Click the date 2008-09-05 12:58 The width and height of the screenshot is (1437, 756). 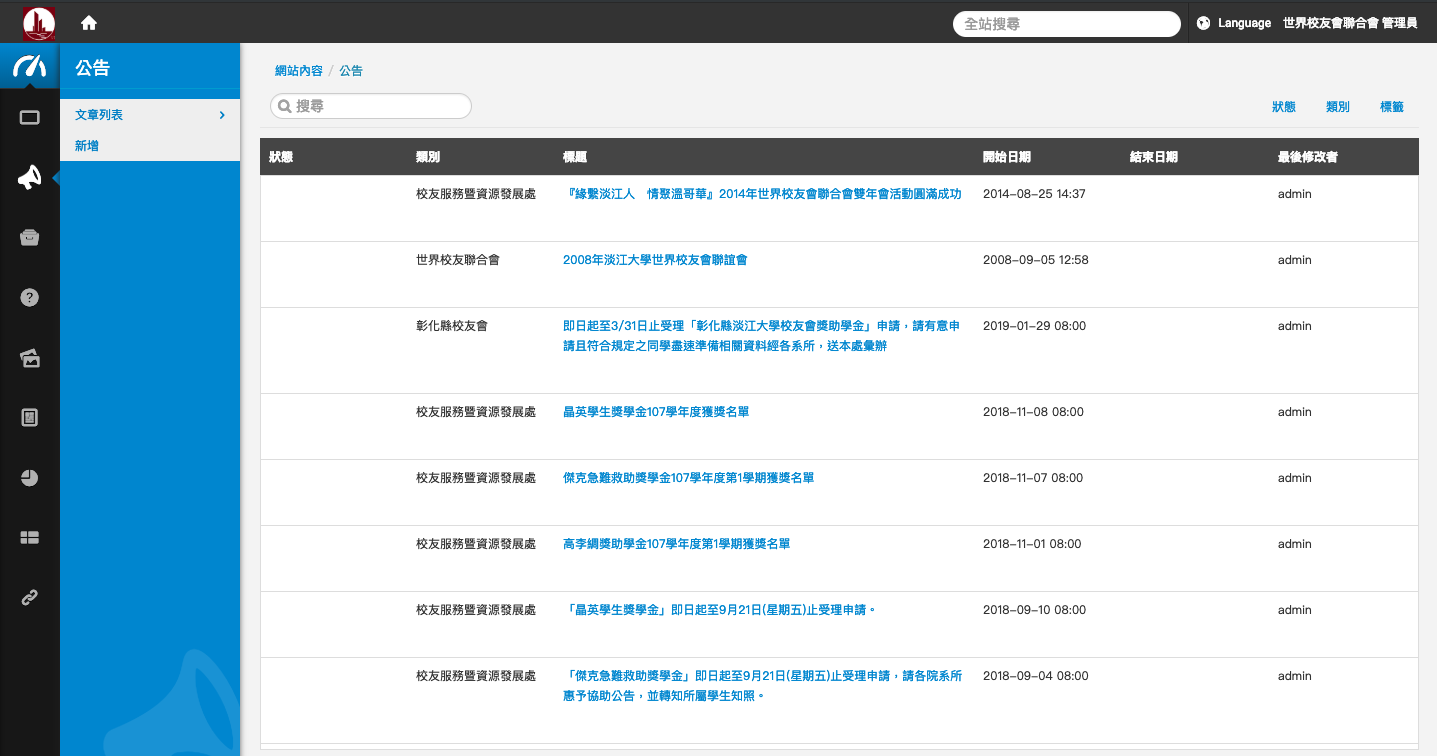coord(1036,260)
